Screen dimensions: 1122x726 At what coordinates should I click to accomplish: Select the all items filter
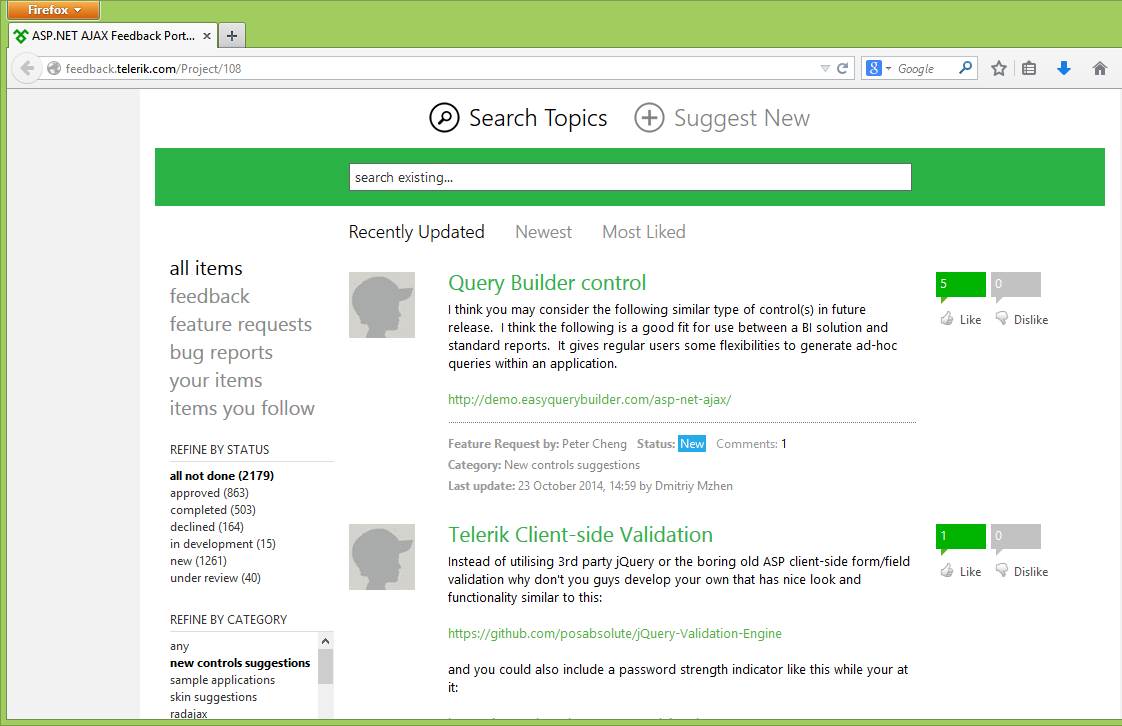206,268
